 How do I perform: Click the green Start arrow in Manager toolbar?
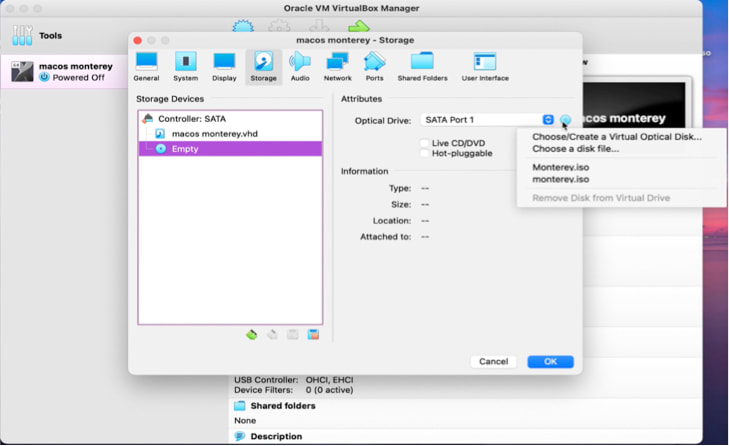click(358, 26)
